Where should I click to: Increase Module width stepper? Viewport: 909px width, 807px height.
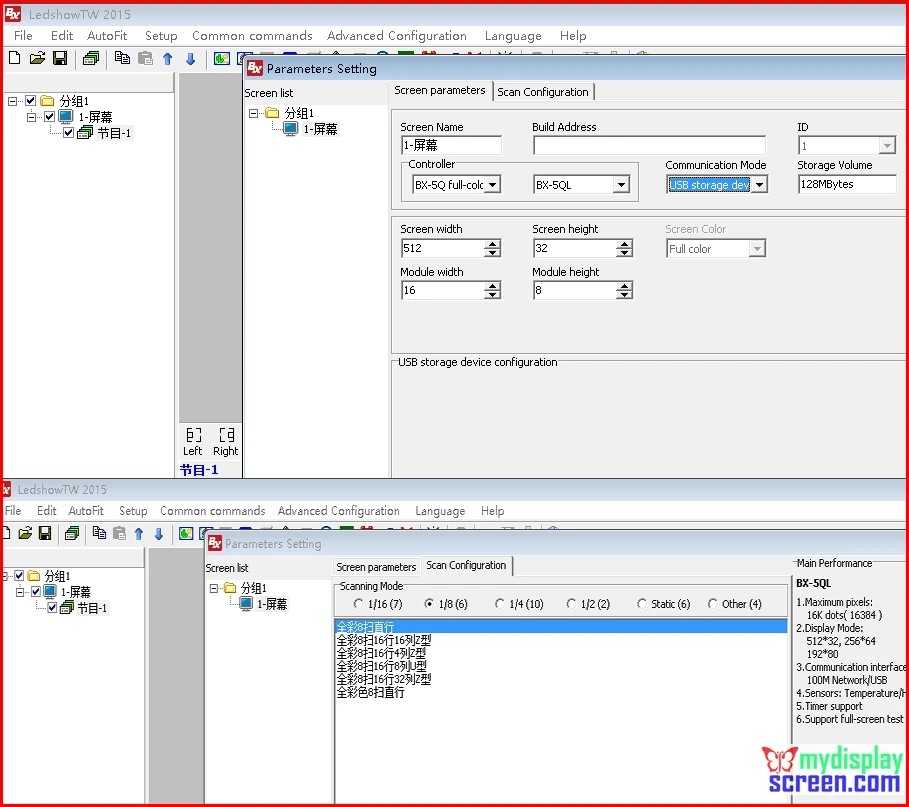coord(492,286)
